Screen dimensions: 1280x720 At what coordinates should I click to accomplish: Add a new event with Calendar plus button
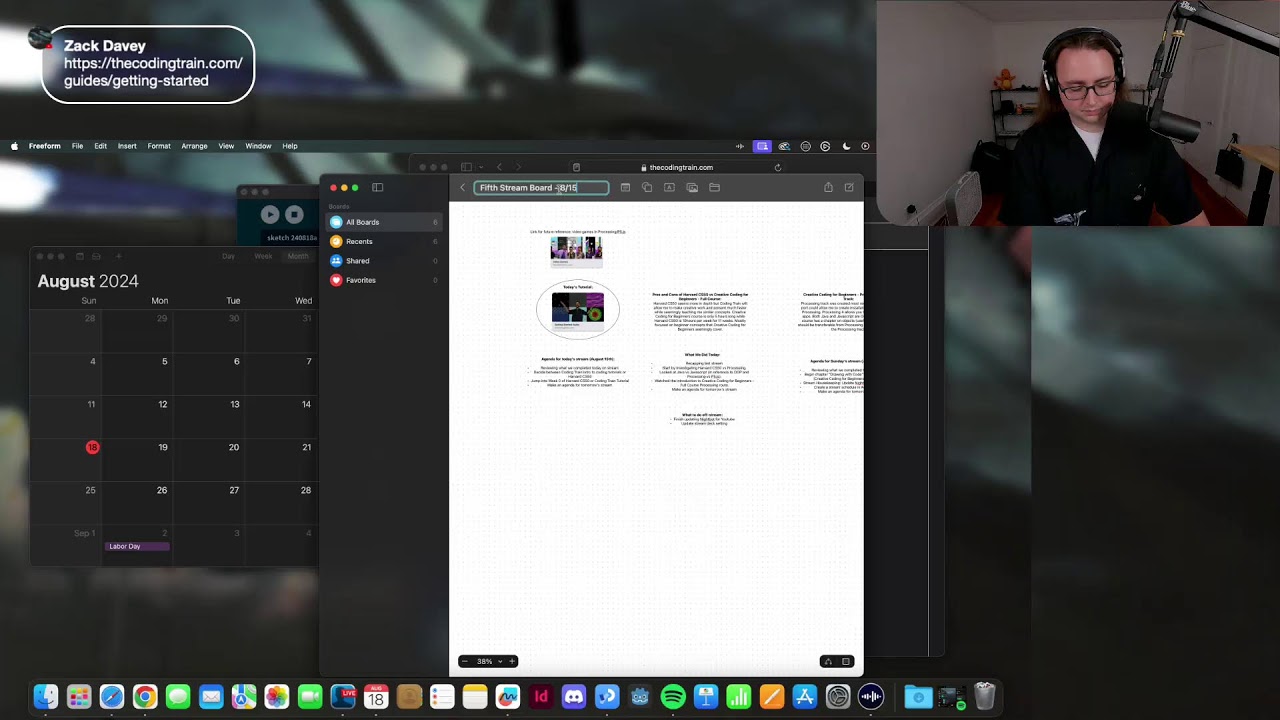click(x=118, y=256)
